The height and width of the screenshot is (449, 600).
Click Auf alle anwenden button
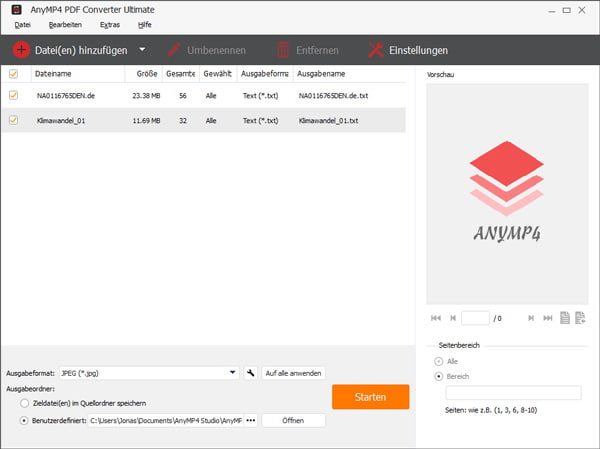point(293,373)
